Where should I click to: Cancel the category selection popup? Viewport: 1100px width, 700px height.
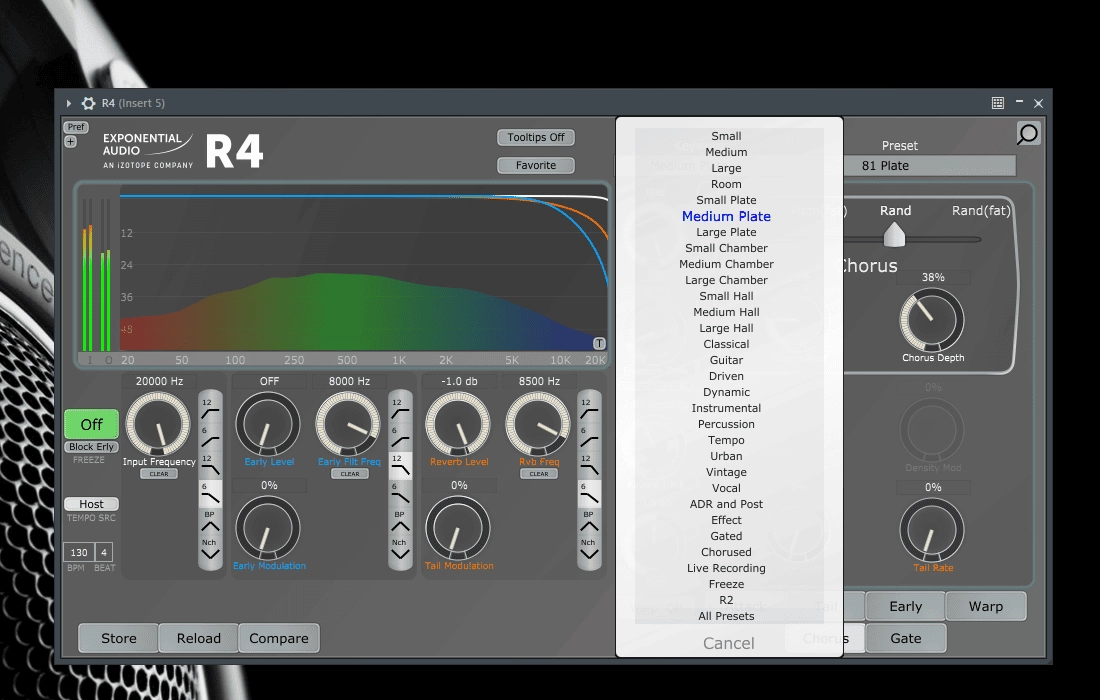click(x=728, y=643)
